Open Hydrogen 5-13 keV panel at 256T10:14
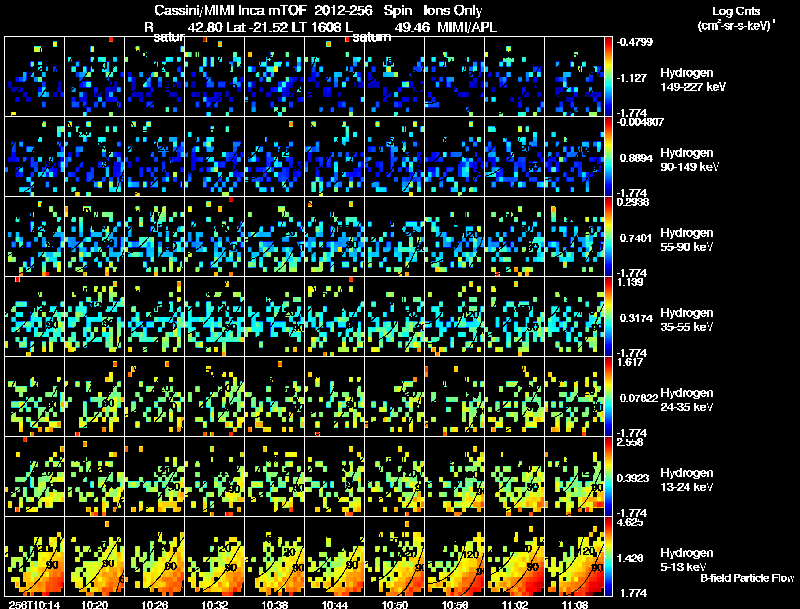 click(34, 557)
